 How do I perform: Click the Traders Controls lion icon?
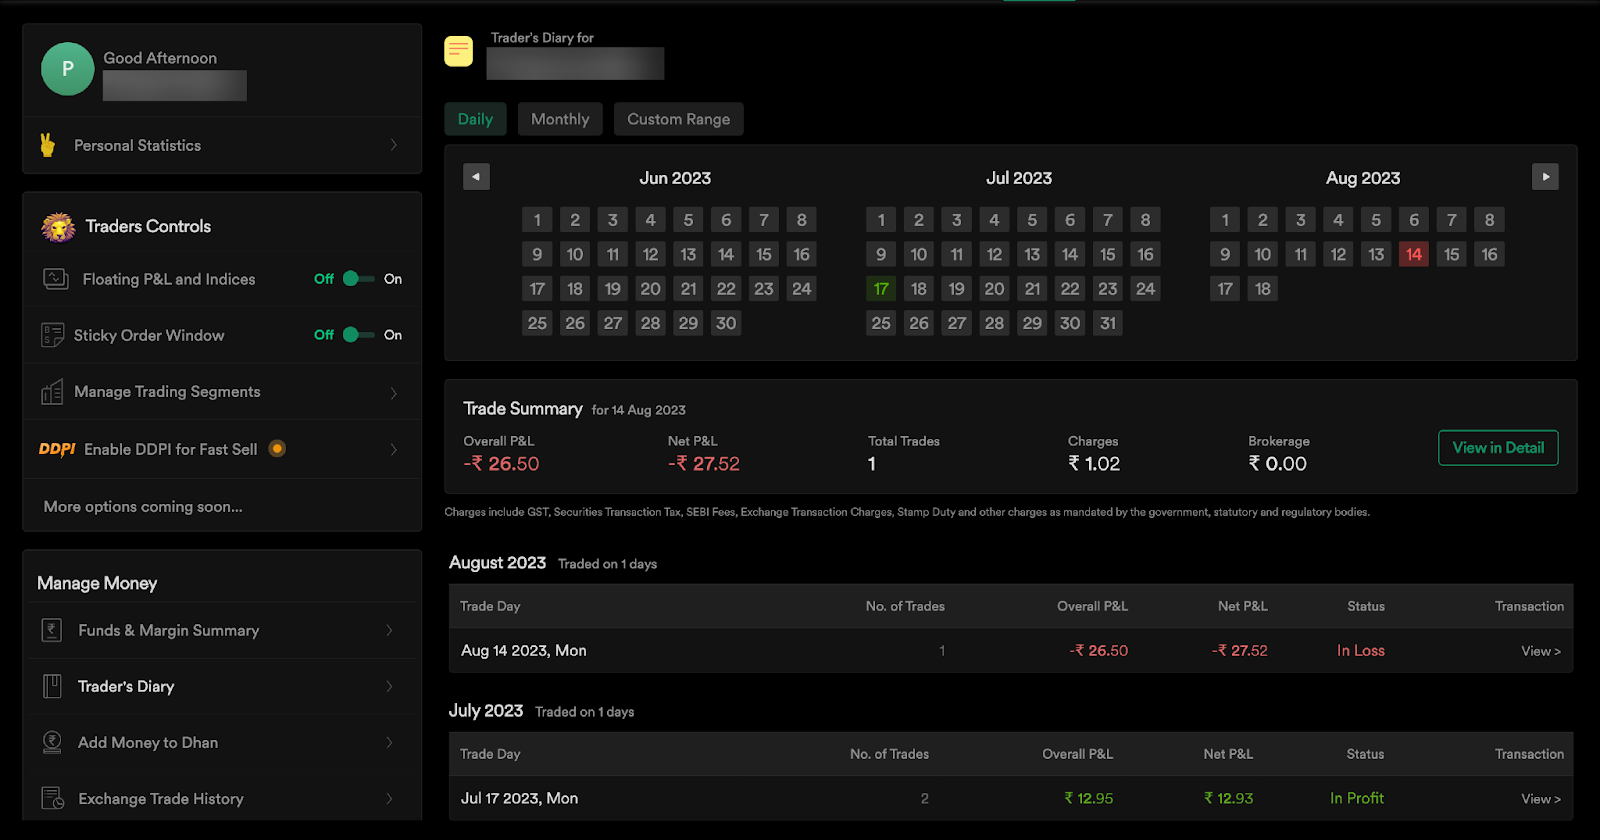58,226
